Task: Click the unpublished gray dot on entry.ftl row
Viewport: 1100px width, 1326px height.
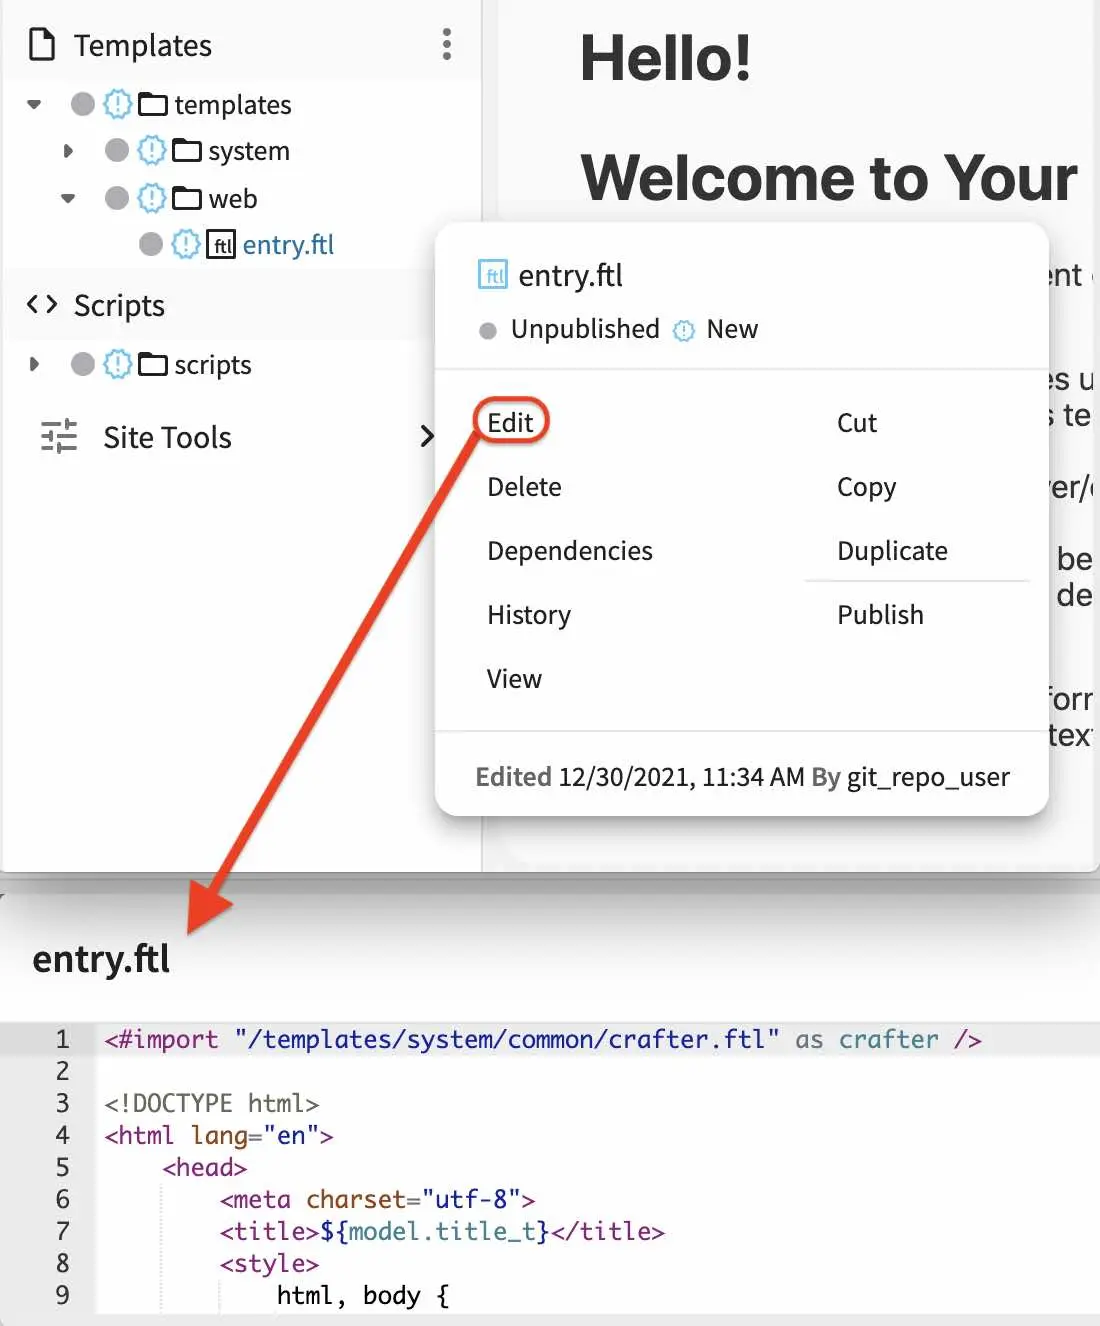Action: point(151,244)
